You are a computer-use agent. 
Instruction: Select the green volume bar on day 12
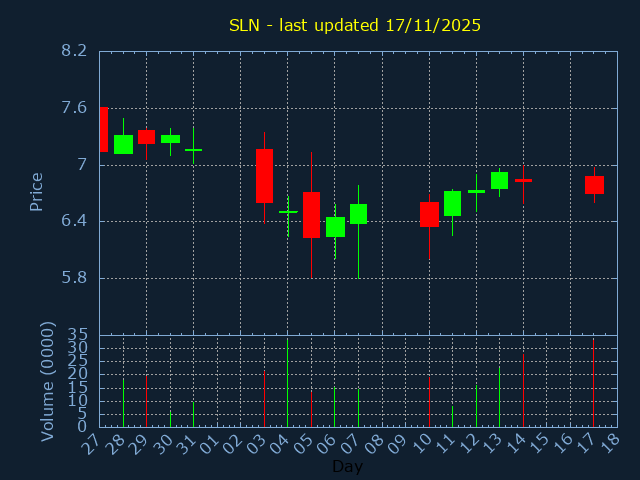point(476,406)
